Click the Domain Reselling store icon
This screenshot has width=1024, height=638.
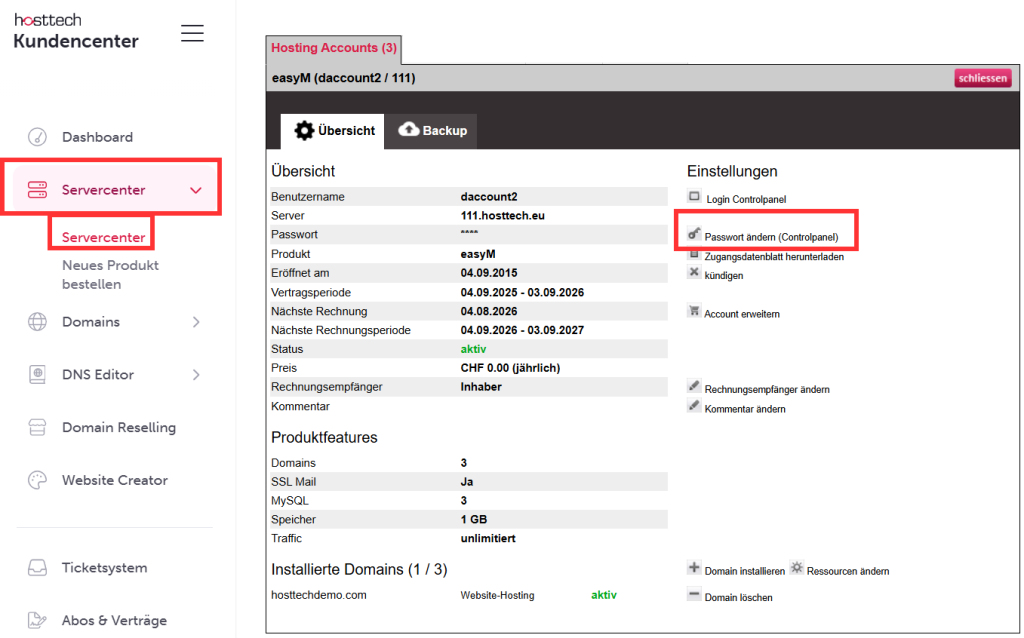[37, 428]
